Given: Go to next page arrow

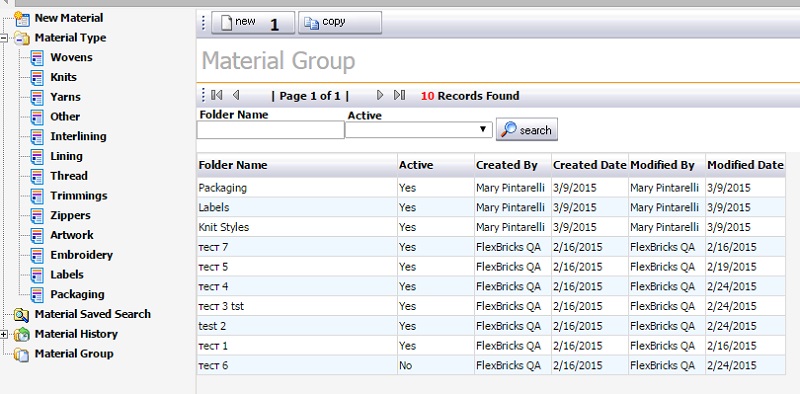Looking at the screenshot, I should point(380,95).
